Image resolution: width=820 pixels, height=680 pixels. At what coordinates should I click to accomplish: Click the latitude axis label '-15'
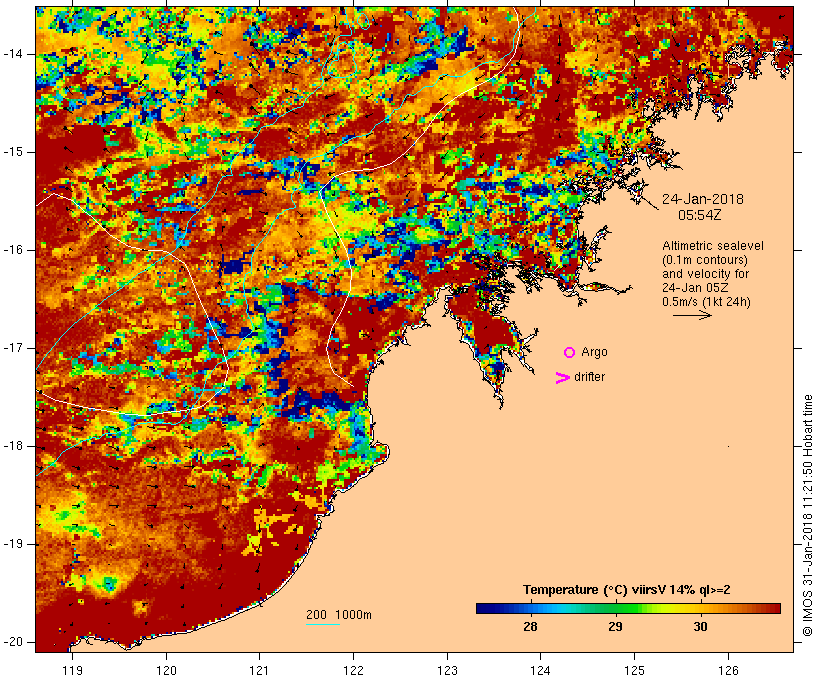point(13,152)
